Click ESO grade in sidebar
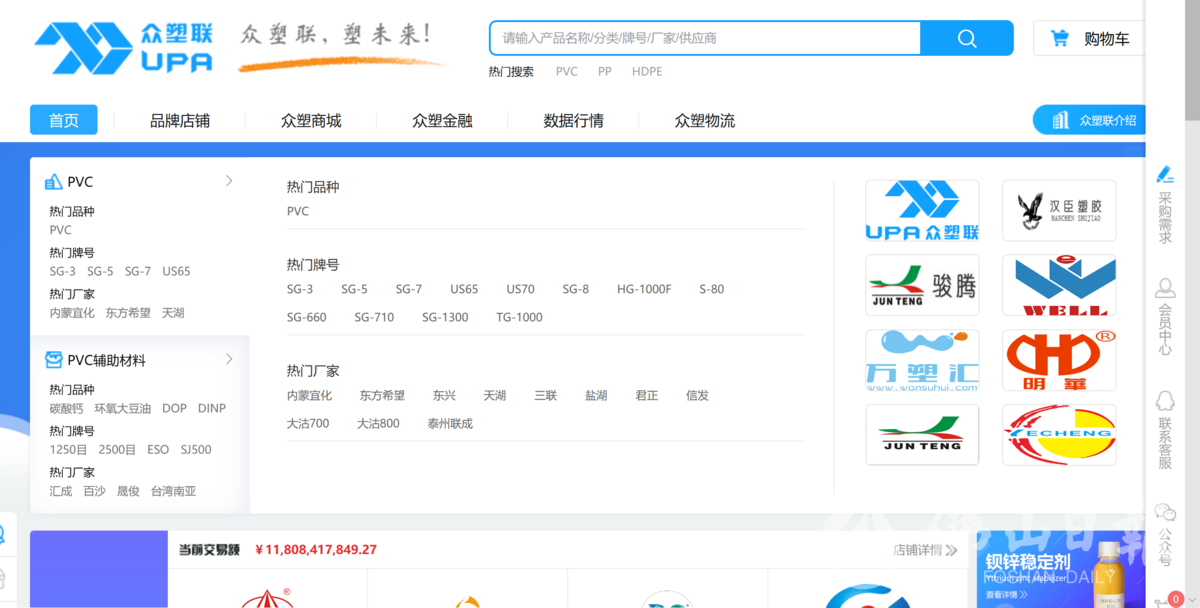Viewport: 1200px width, 608px height. click(x=158, y=450)
